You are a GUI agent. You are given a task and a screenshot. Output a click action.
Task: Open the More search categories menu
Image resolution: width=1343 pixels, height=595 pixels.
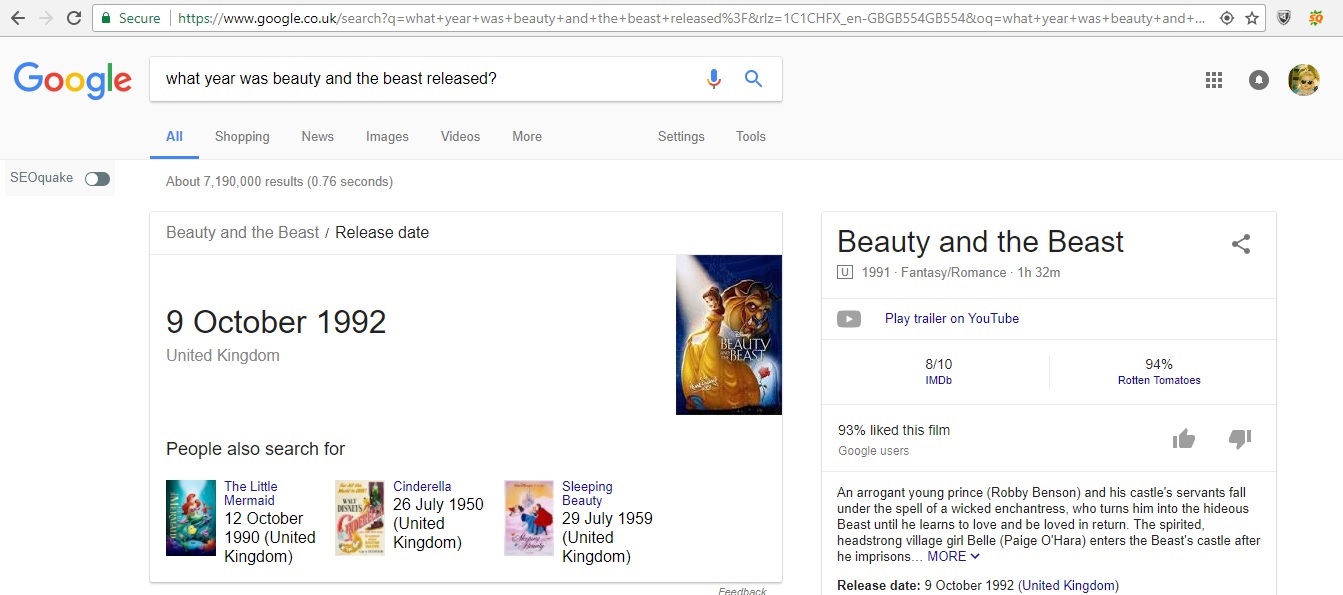point(527,137)
